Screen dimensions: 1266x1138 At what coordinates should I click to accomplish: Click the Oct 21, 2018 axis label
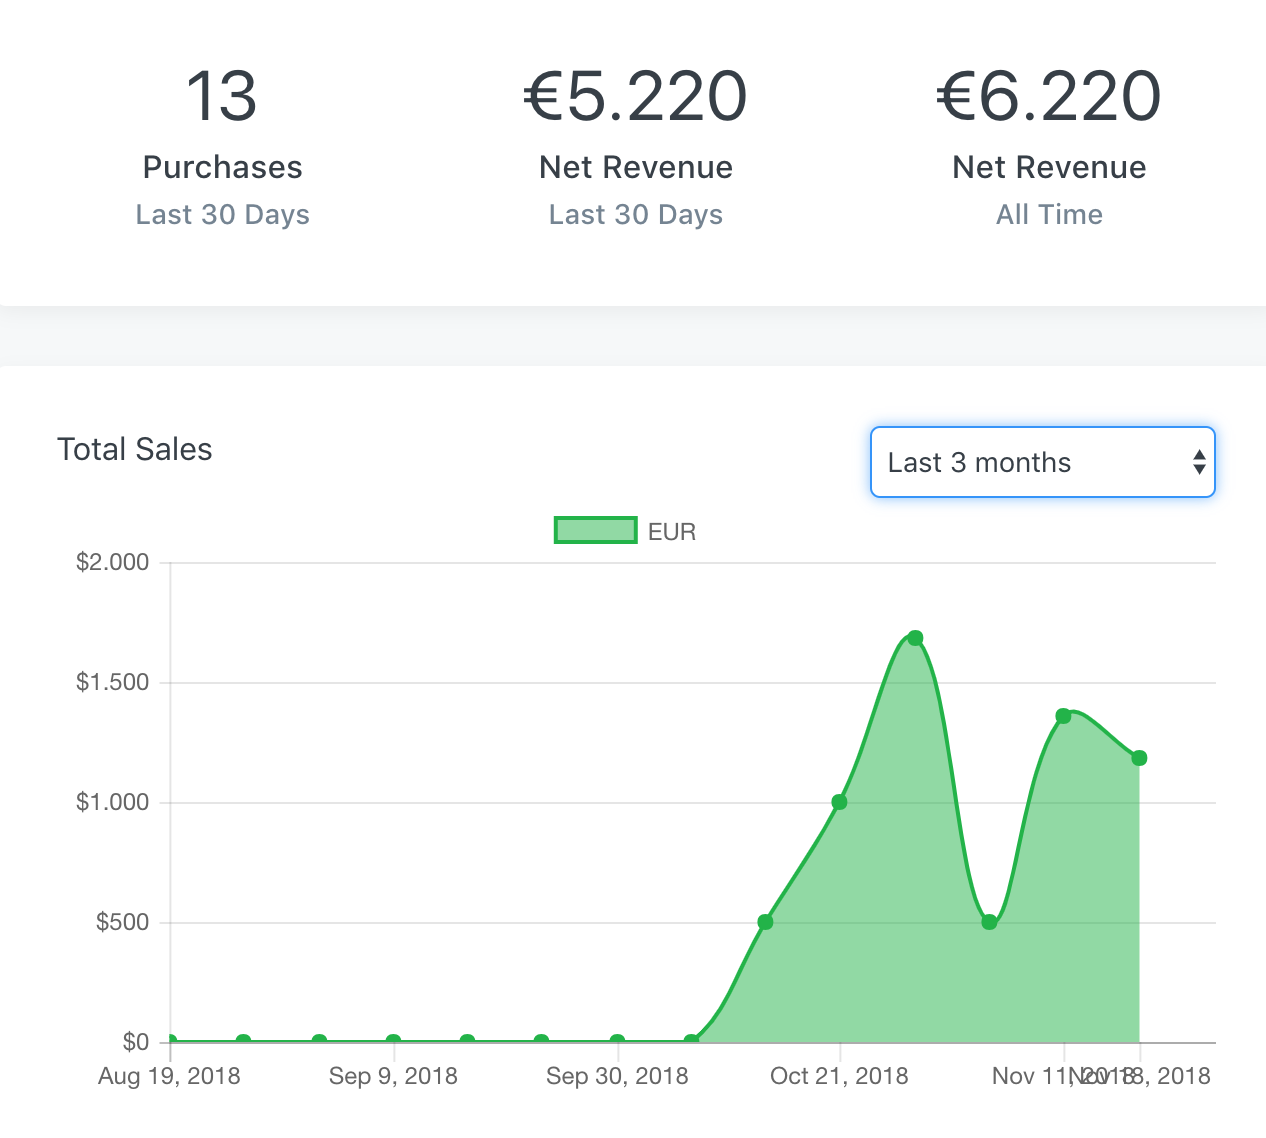839,1076
